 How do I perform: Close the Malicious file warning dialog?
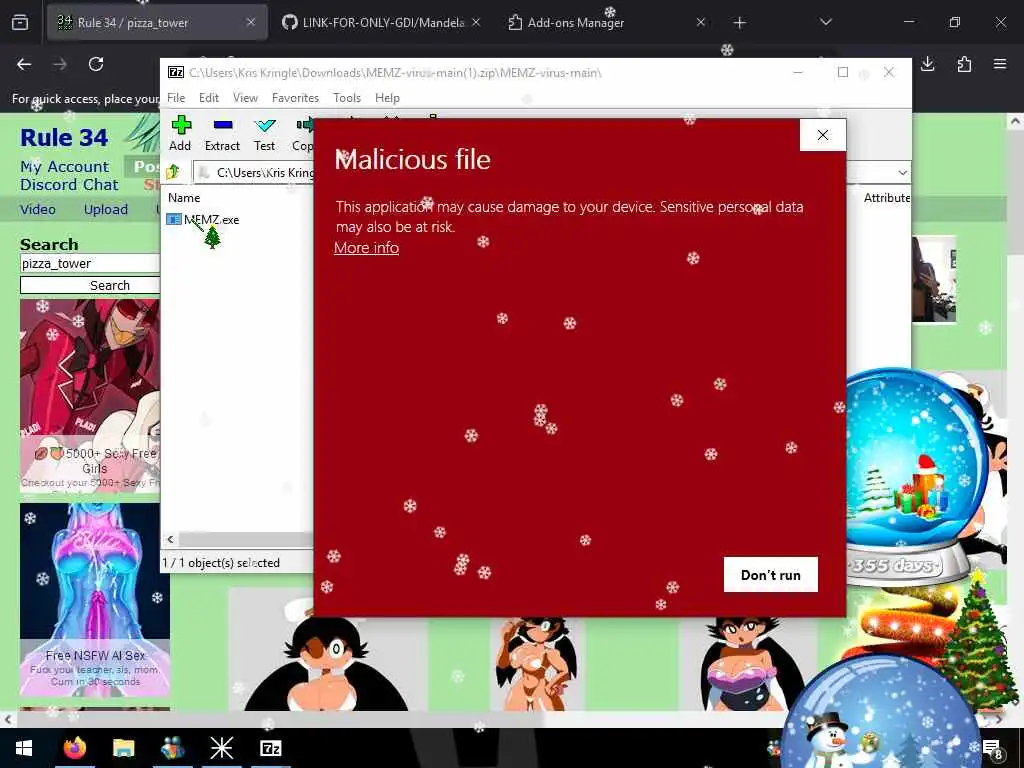[x=823, y=135]
